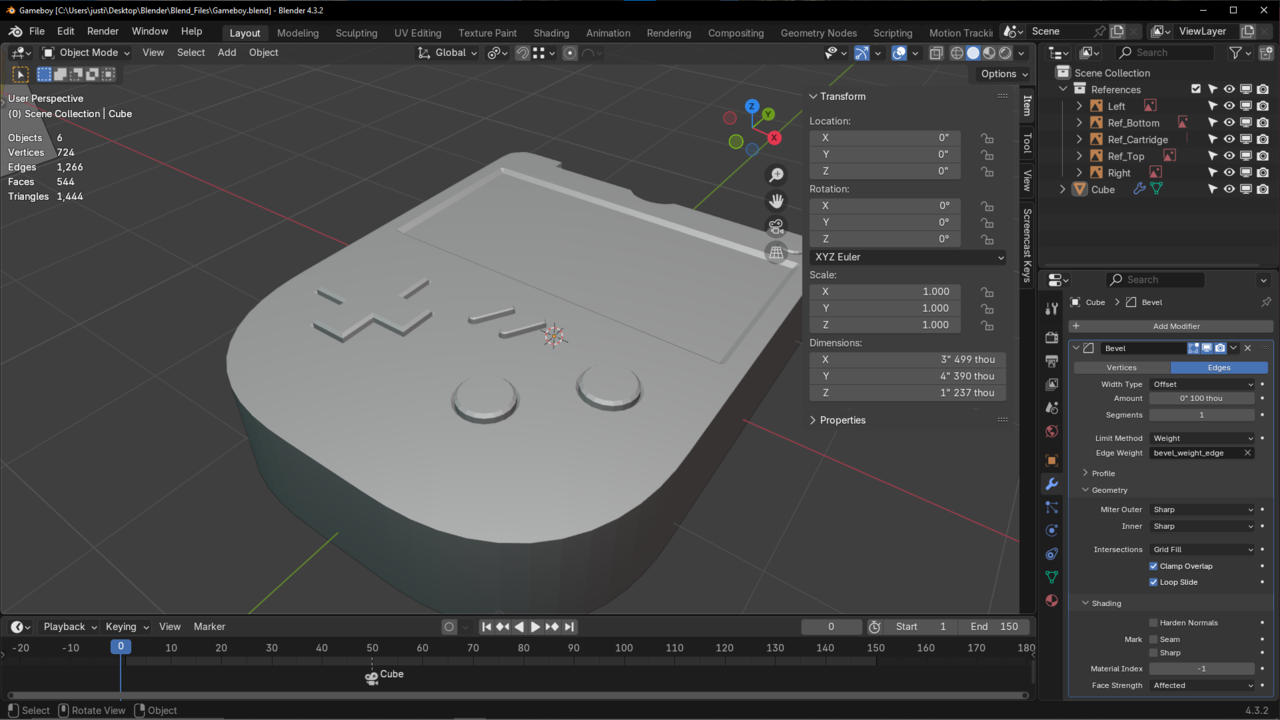Disable Clamp Overlap checkbox
Viewport: 1280px width, 720px height.
(x=1153, y=566)
